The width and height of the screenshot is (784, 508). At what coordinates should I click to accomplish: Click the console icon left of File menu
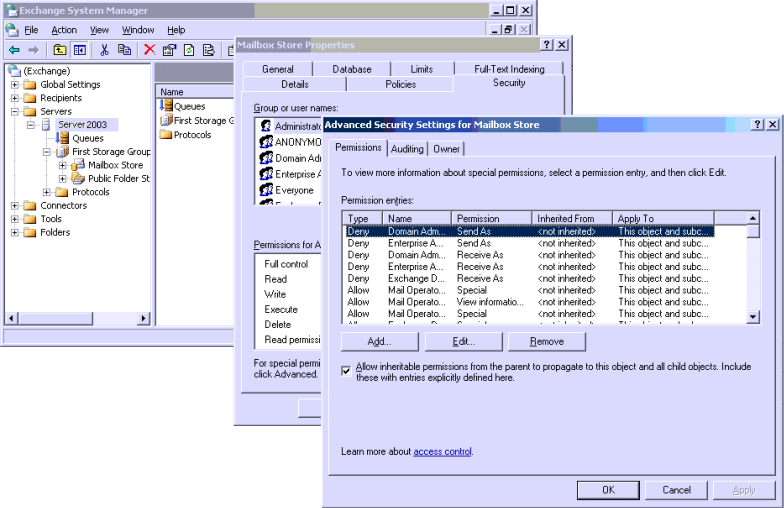tap(12, 30)
